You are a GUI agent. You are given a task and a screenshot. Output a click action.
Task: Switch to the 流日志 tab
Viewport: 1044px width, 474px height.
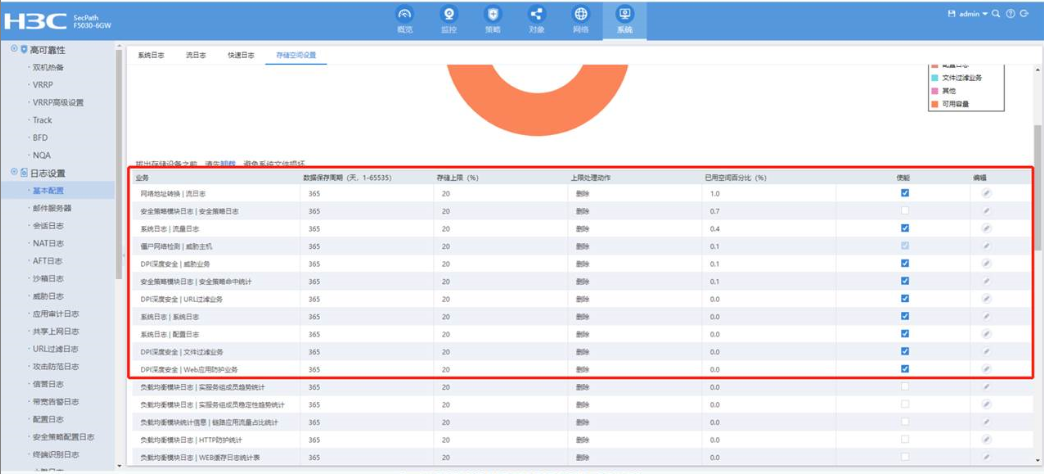(196, 55)
